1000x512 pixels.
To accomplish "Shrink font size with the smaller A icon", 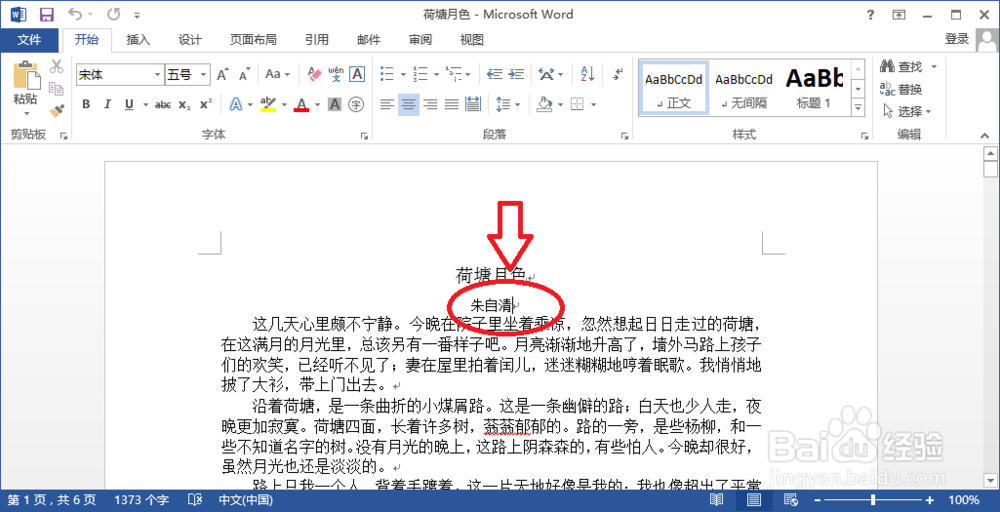I will pyautogui.click(x=245, y=75).
